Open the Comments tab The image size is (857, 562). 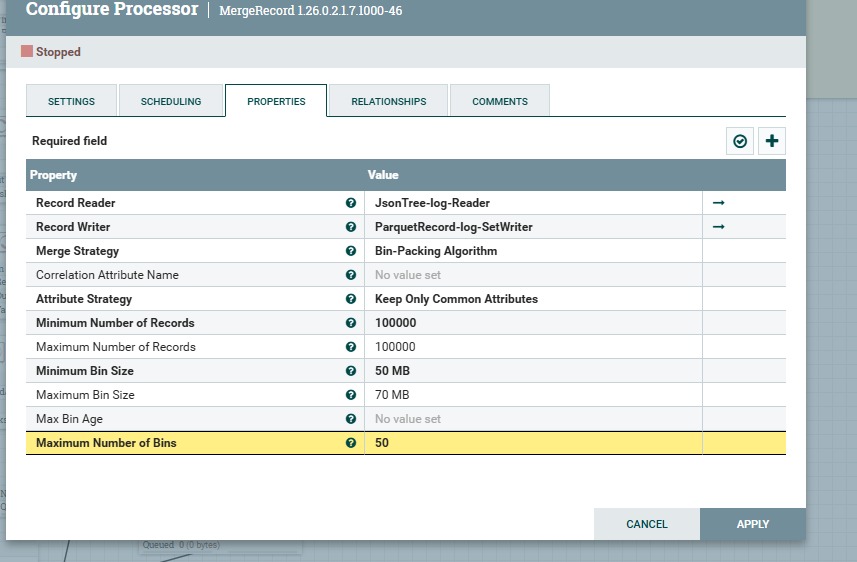coord(500,101)
